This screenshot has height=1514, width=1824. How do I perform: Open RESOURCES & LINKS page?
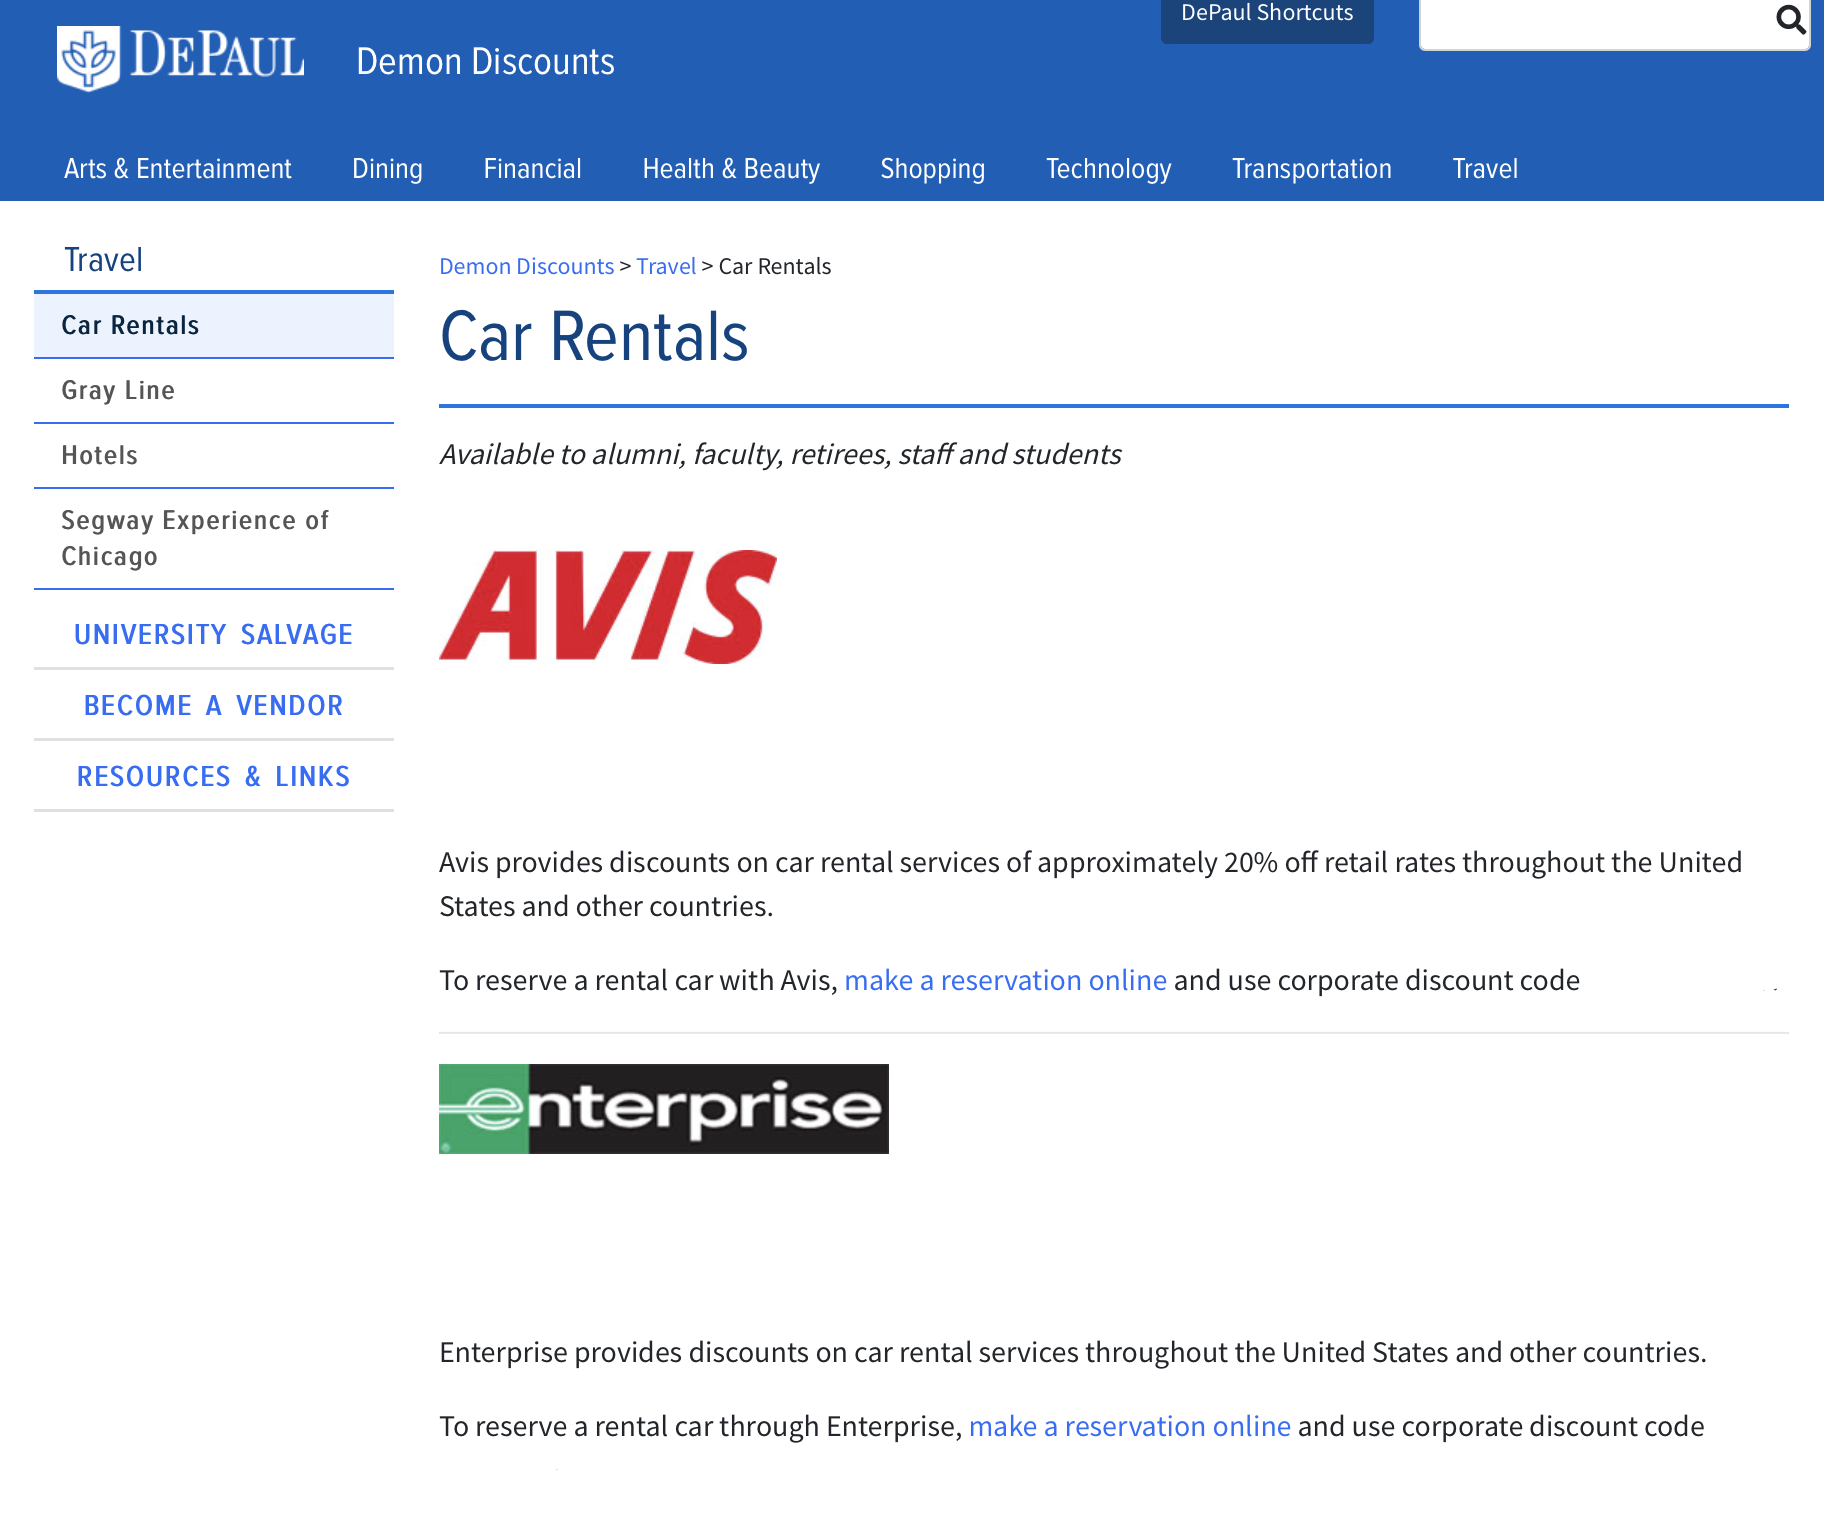[213, 776]
